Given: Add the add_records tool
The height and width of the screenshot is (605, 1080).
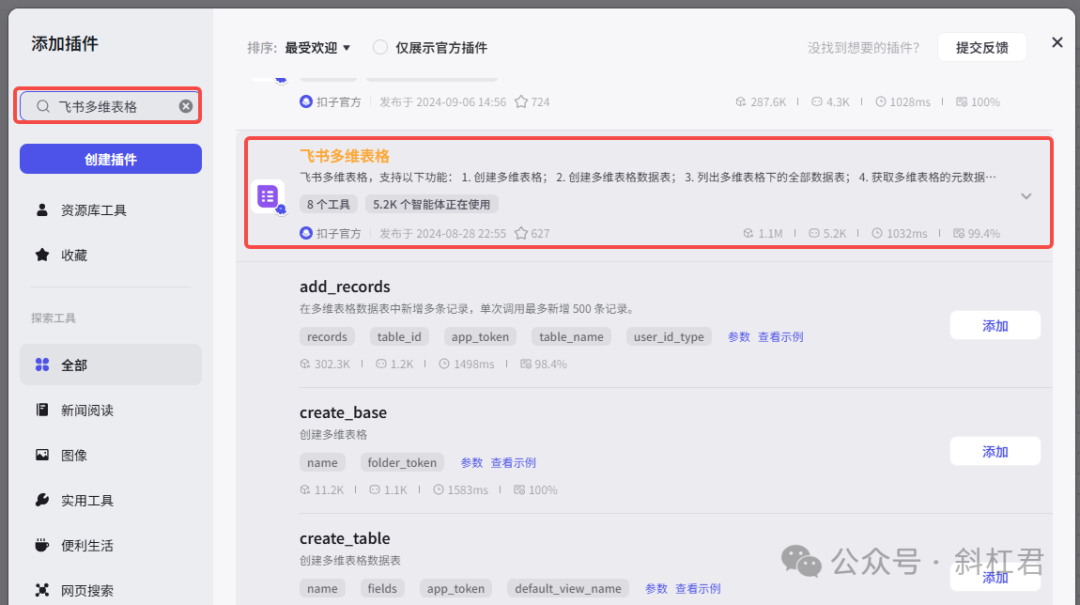Looking at the screenshot, I should tap(995, 325).
